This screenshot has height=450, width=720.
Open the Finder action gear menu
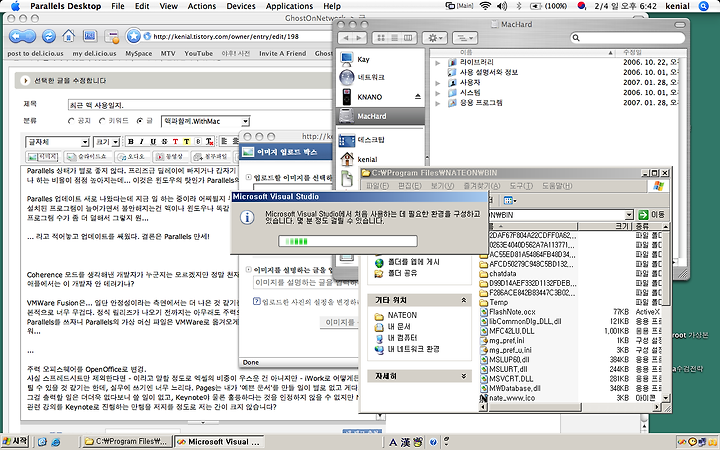(435, 38)
